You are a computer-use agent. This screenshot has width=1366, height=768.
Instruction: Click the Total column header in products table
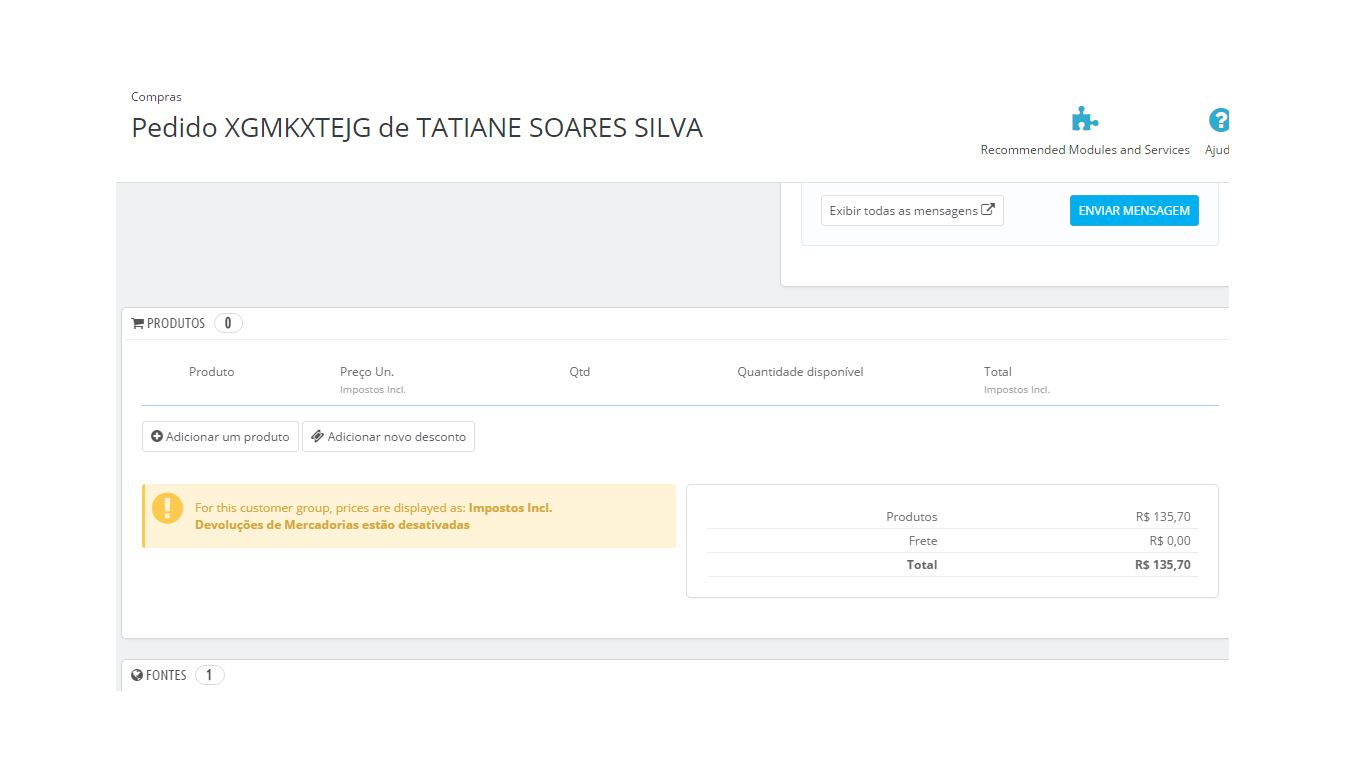coord(998,372)
